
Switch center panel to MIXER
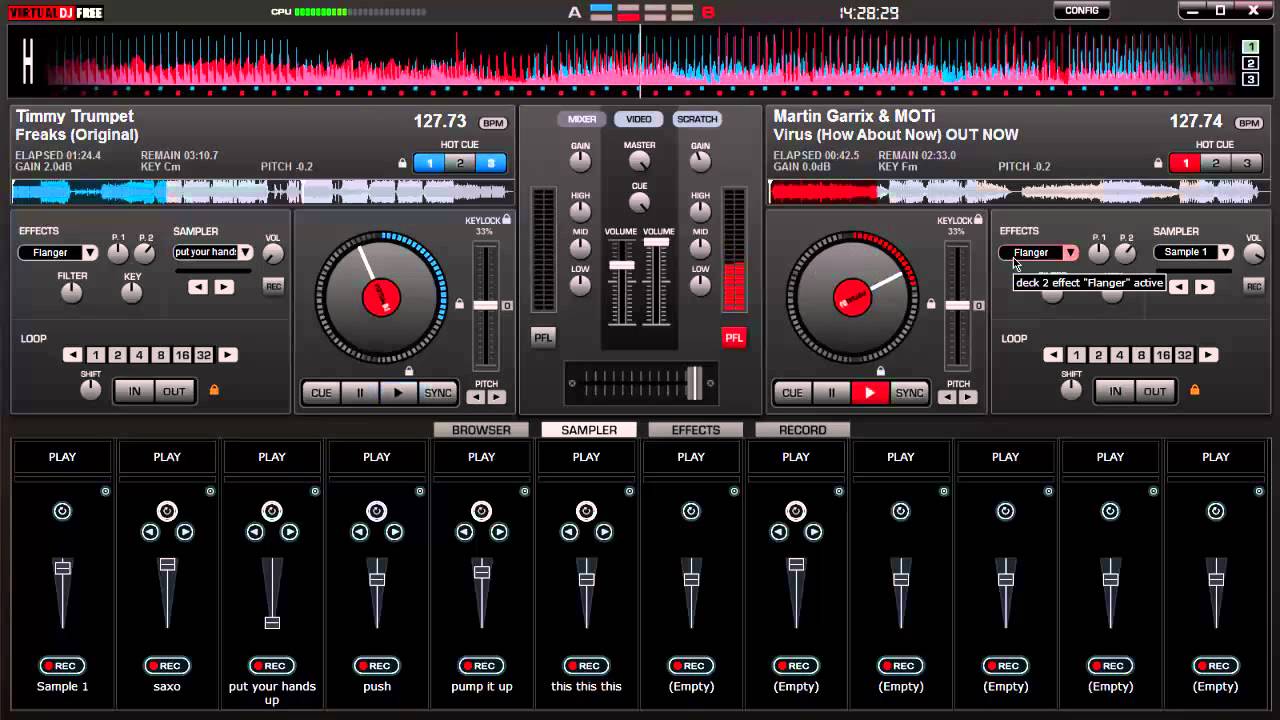582,119
